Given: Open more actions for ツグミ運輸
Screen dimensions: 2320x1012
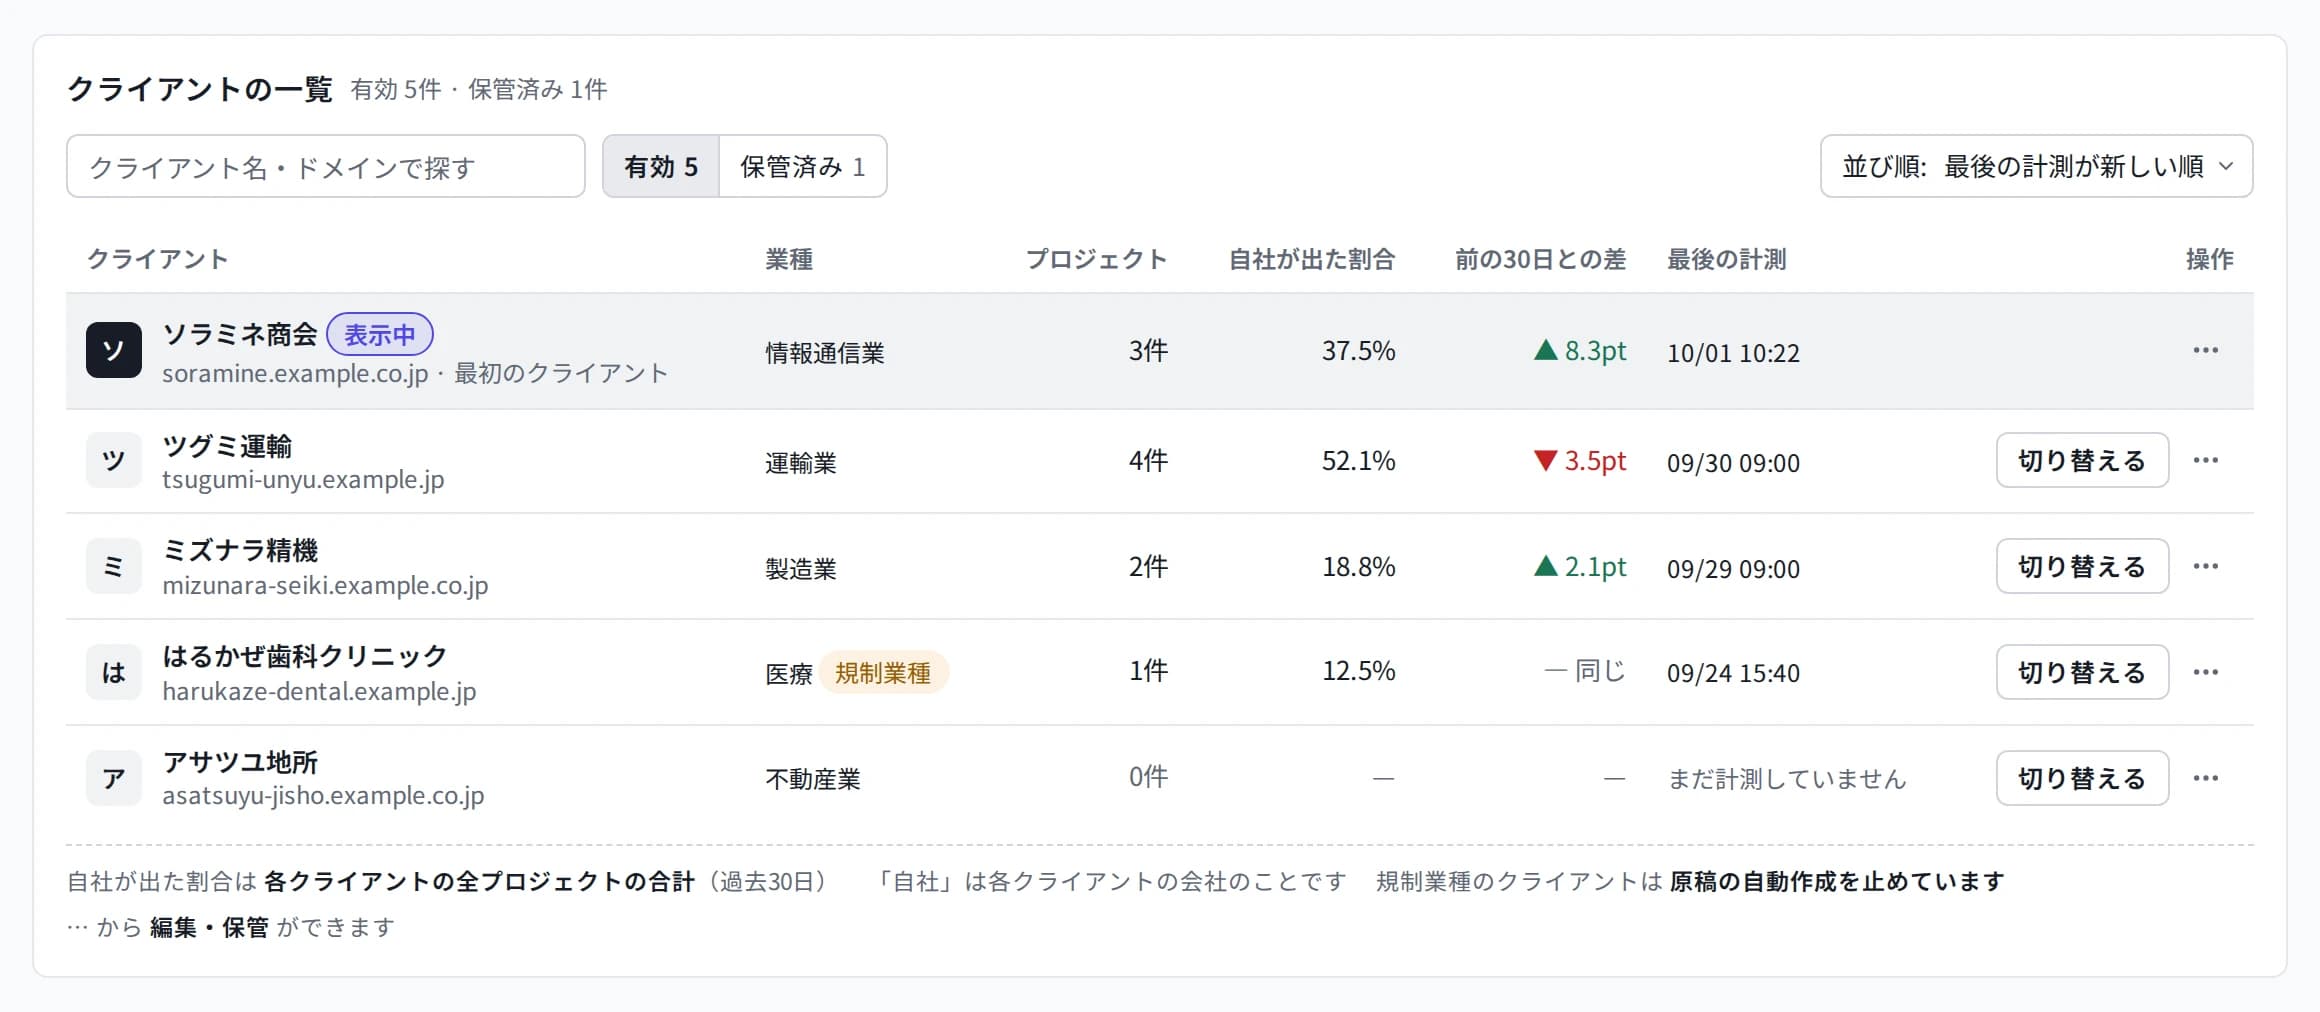Looking at the screenshot, I should 2205,460.
